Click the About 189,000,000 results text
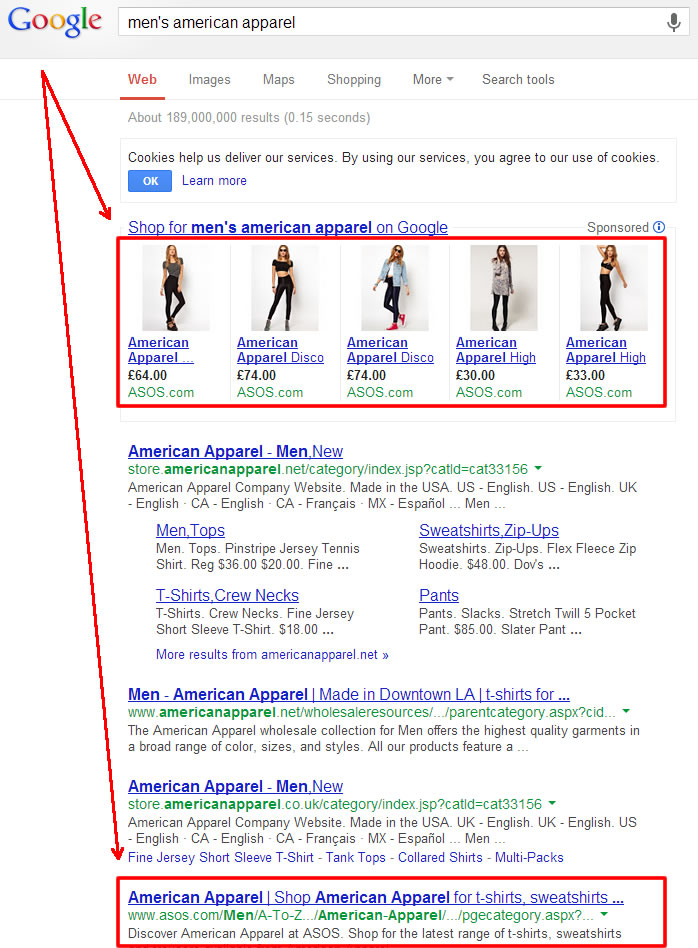 (249, 117)
